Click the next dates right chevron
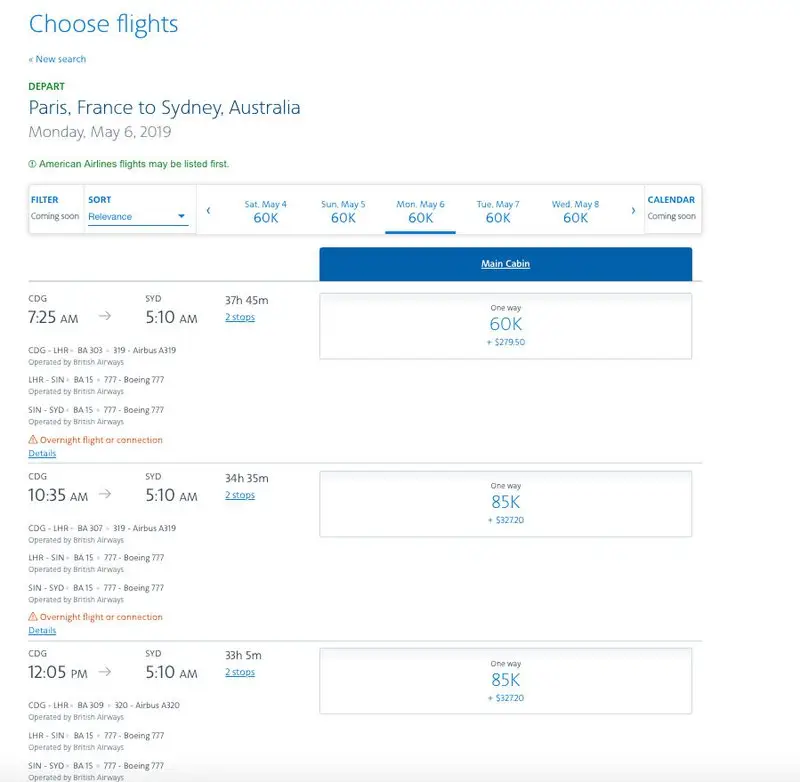 (x=633, y=210)
